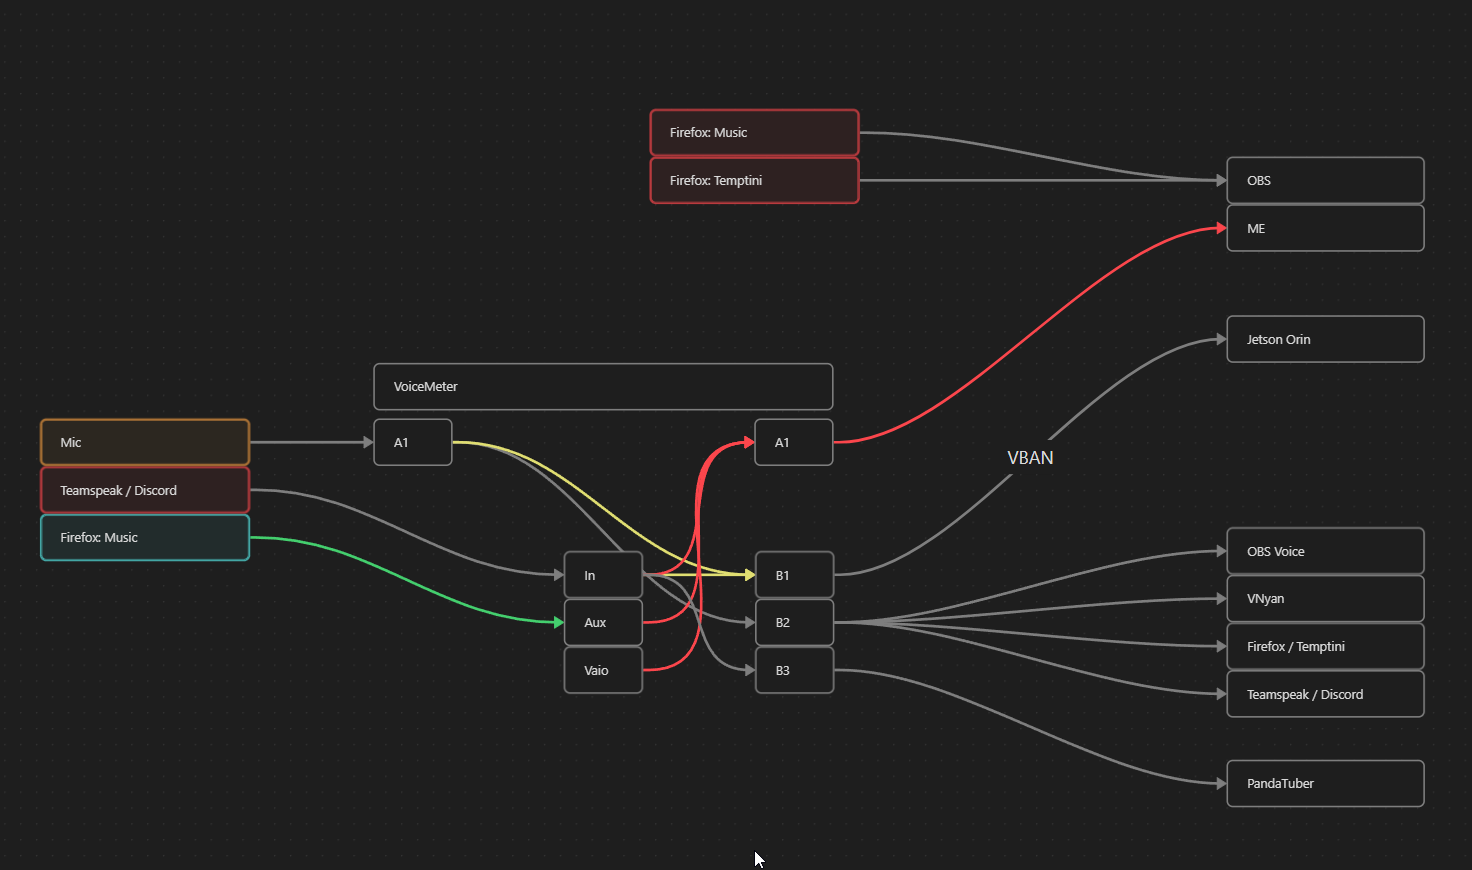Select the orange Mic node
This screenshot has width=1472, height=870.
pyautogui.click(x=144, y=442)
